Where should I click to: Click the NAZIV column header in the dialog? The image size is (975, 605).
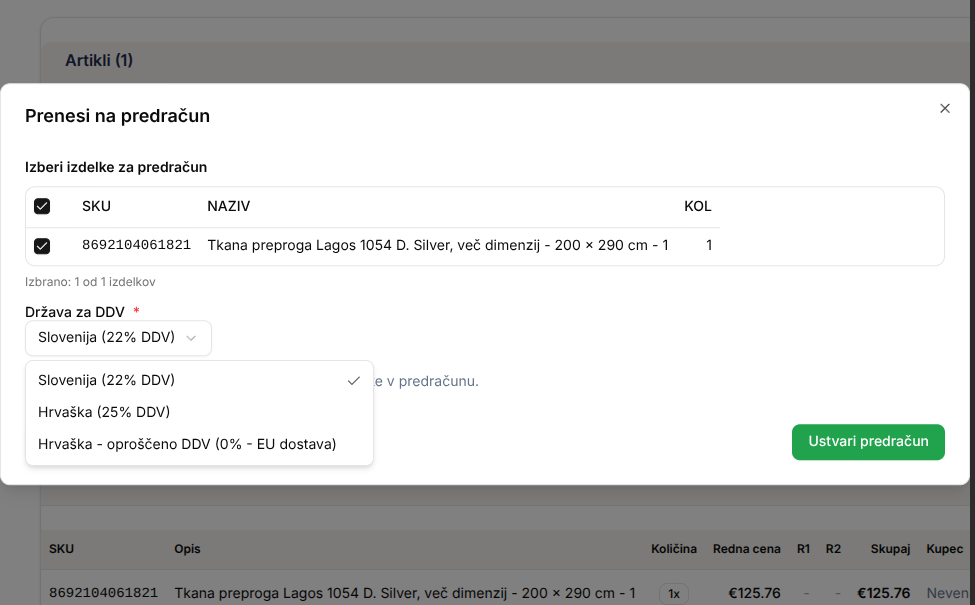click(228, 207)
